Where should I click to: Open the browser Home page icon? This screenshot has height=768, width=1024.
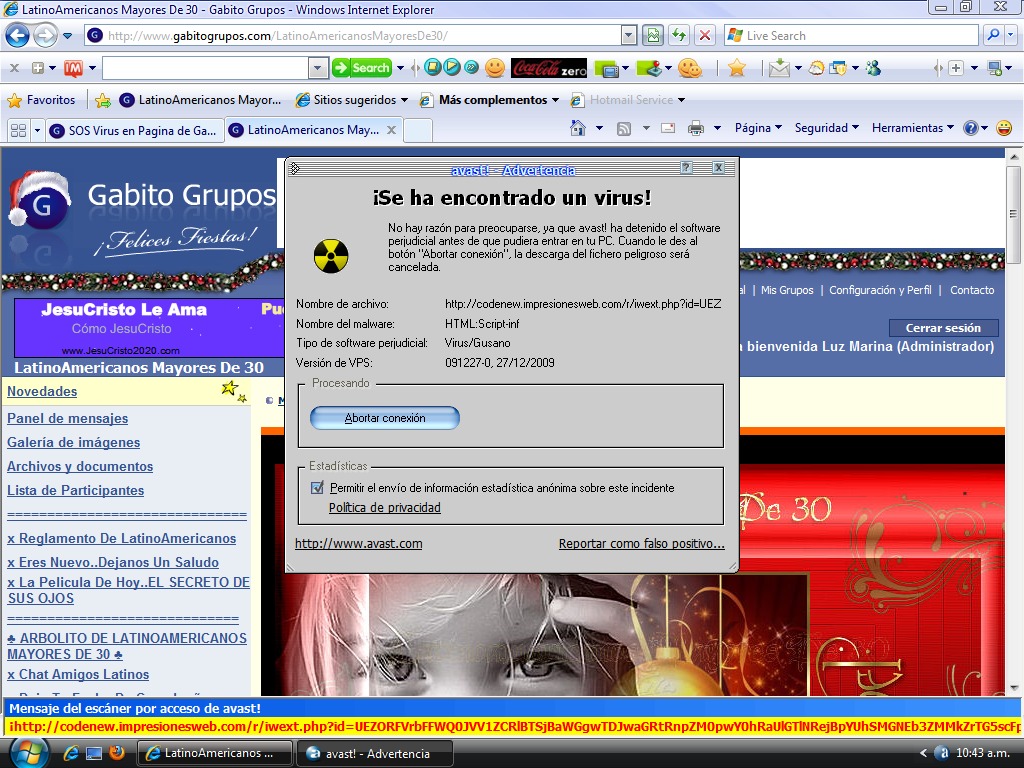(577, 128)
